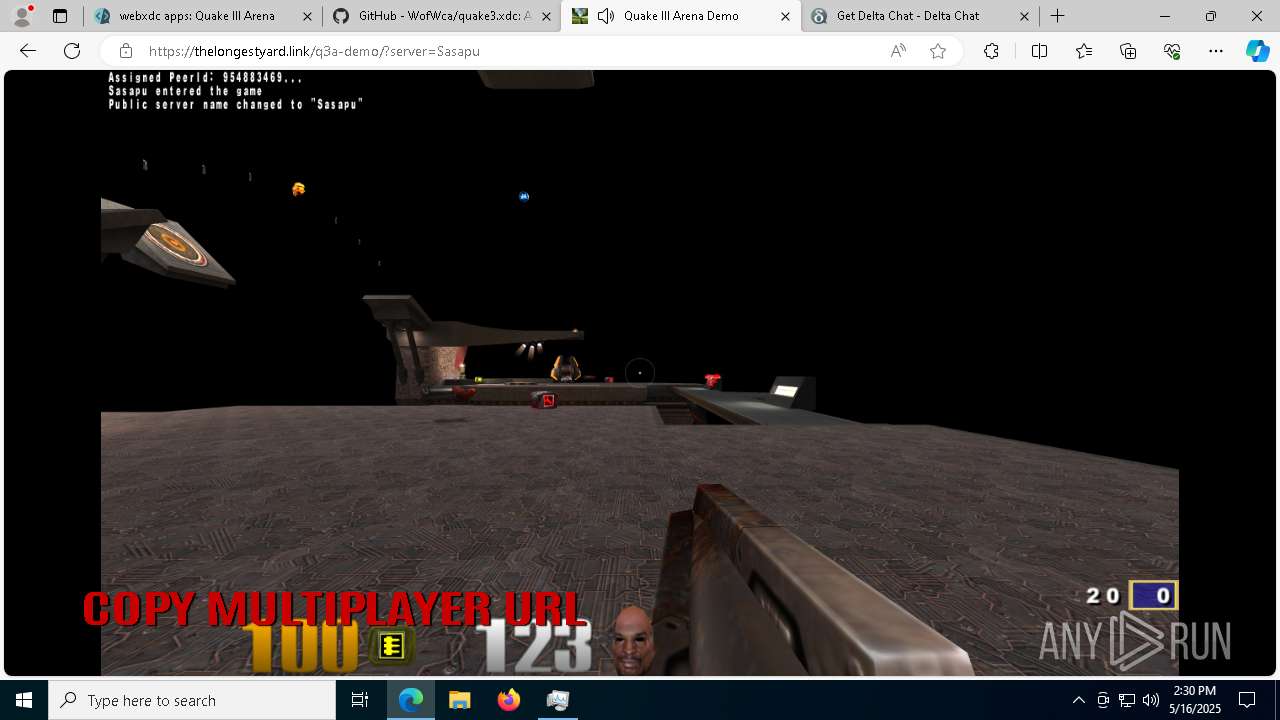Open the tab actions menu icon
1280x720 pixels.
[60, 16]
